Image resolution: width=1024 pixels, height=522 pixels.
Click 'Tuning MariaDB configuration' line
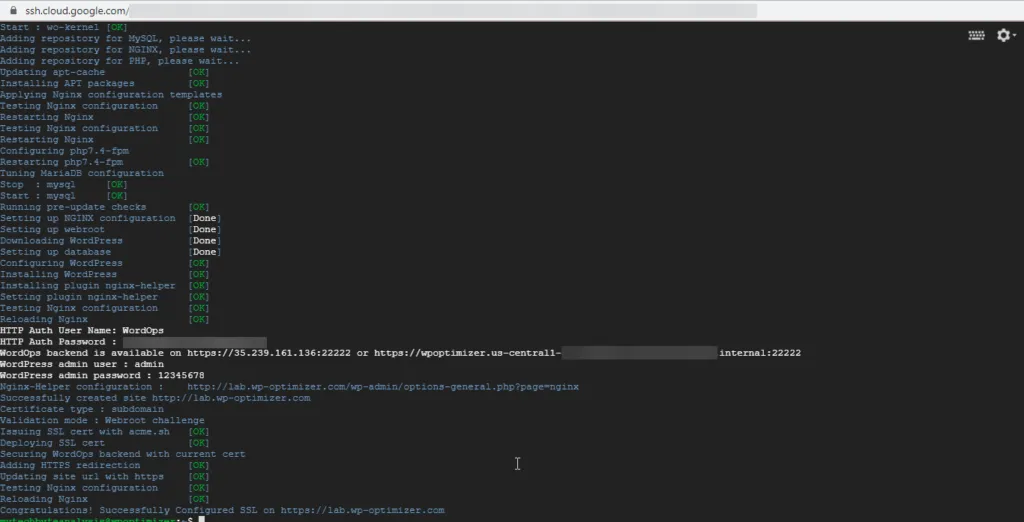82,173
